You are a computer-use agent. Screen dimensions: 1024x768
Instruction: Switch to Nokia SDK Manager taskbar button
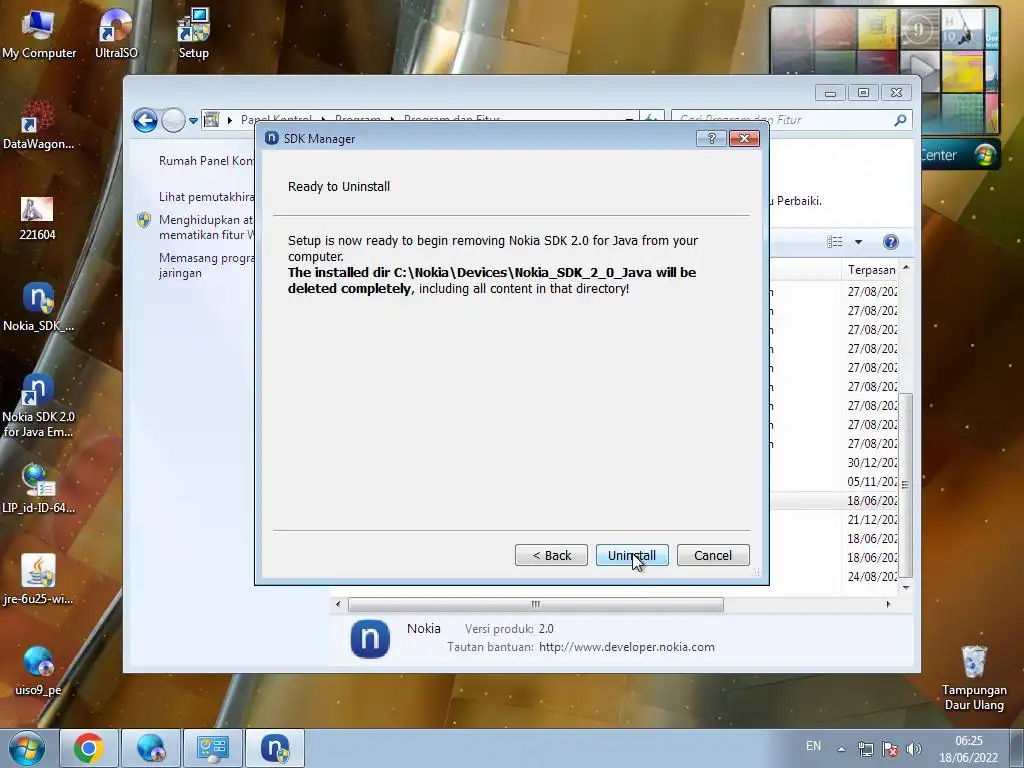click(x=275, y=748)
